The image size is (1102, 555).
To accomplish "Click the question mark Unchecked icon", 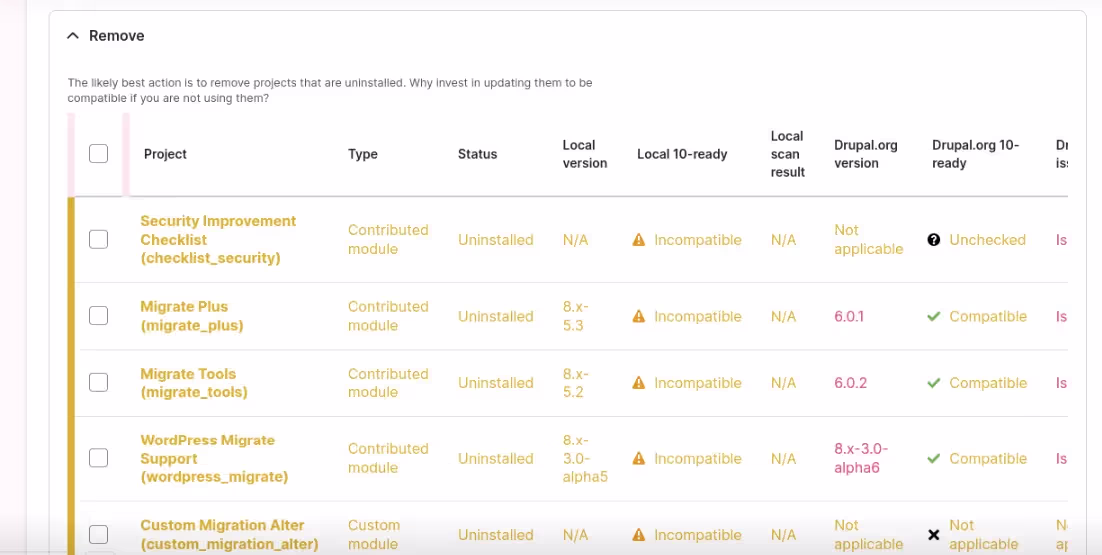I will [933, 240].
